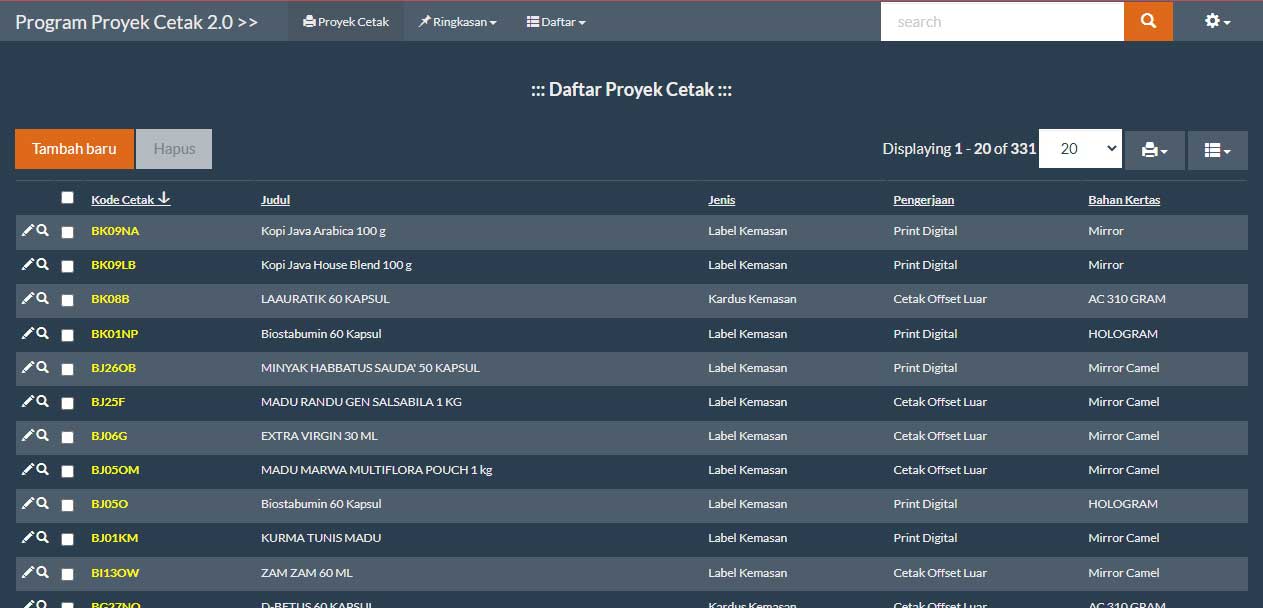Open the printer export dropdown
1263x608 pixels.
coord(1154,149)
